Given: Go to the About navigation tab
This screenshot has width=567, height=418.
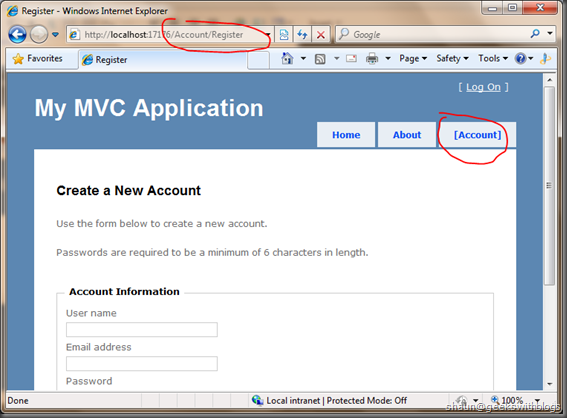Looking at the screenshot, I should 407,135.
